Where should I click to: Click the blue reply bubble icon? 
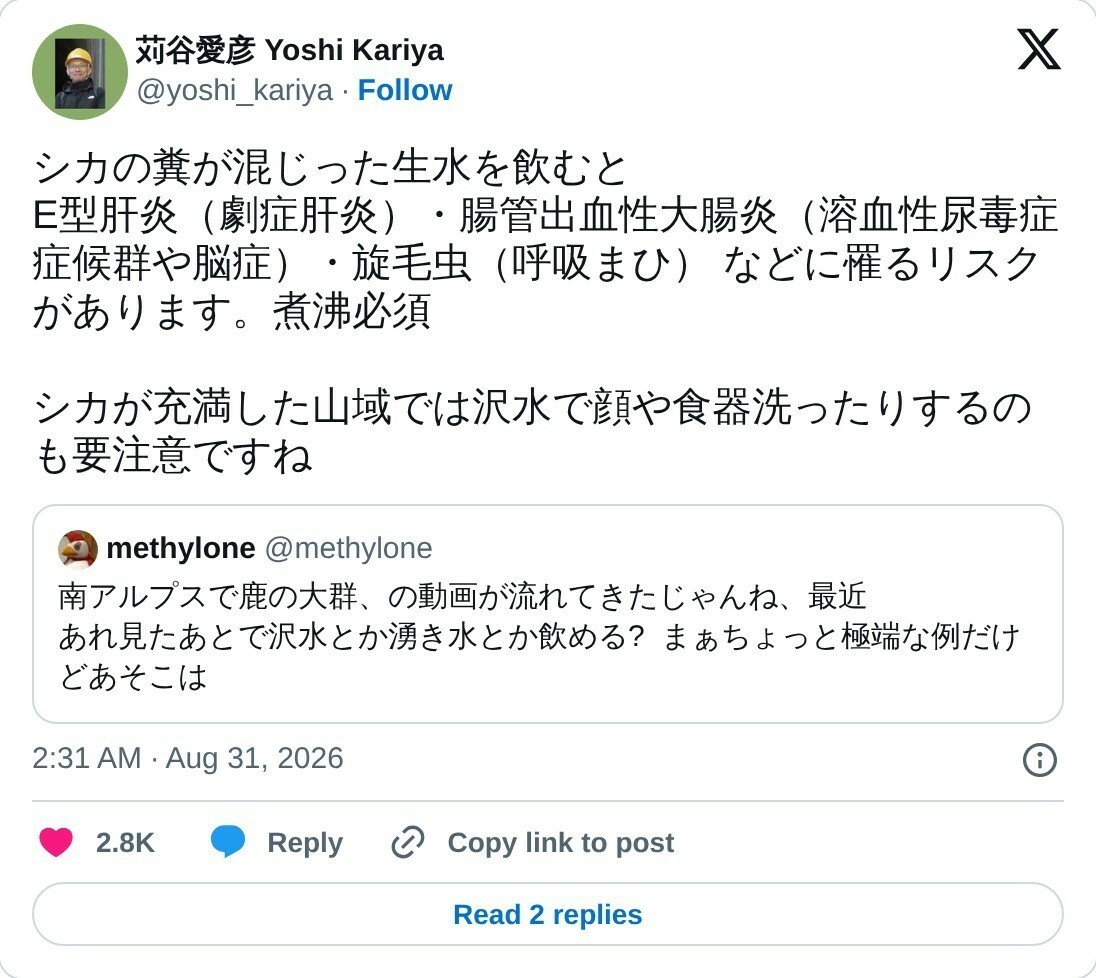pyautogui.click(x=228, y=841)
